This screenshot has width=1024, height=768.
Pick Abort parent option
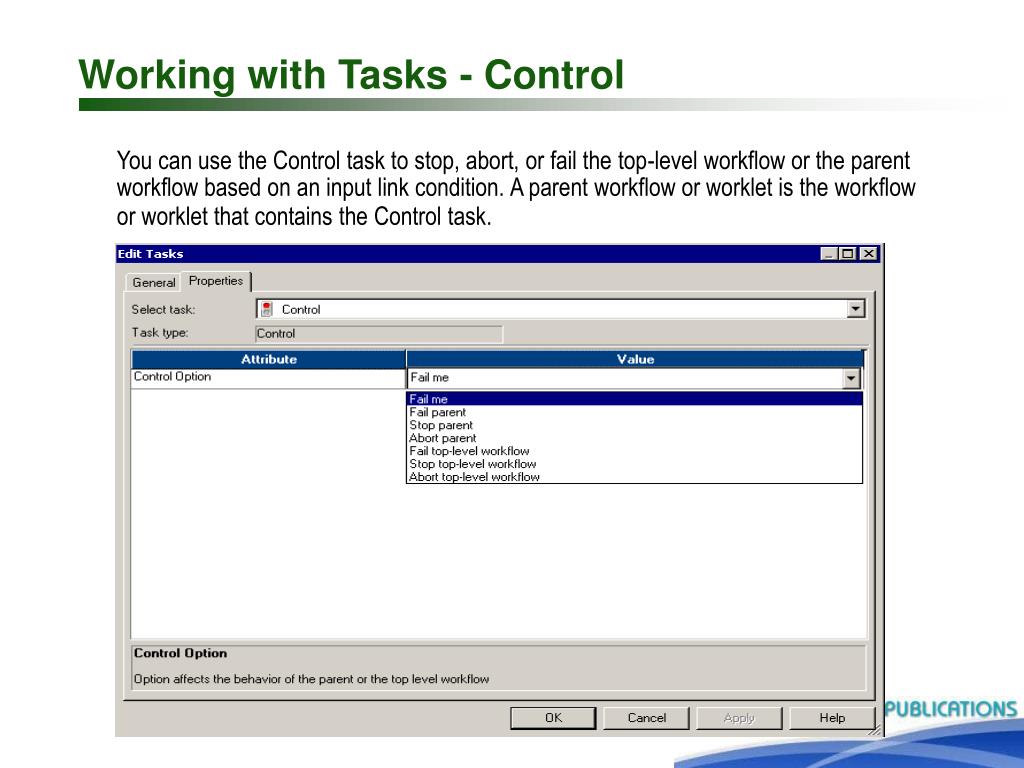tap(634, 438)
